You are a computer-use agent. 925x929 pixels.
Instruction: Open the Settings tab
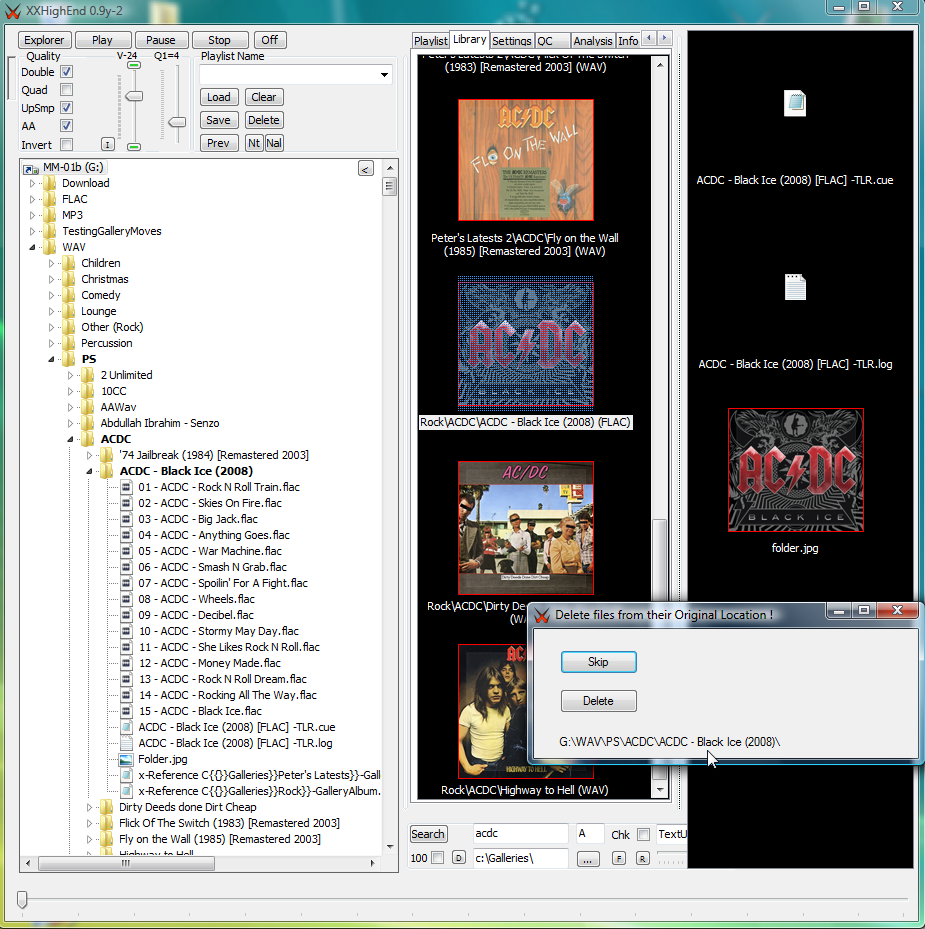pos(511,40)
